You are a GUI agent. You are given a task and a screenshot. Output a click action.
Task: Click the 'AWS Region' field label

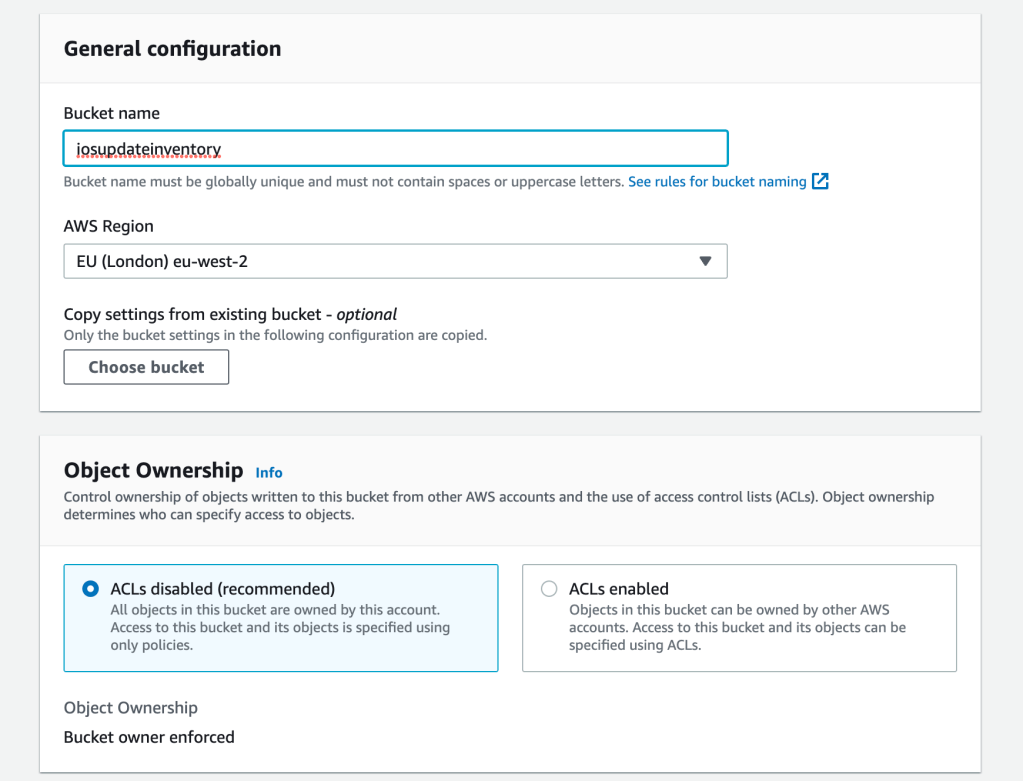108,226
